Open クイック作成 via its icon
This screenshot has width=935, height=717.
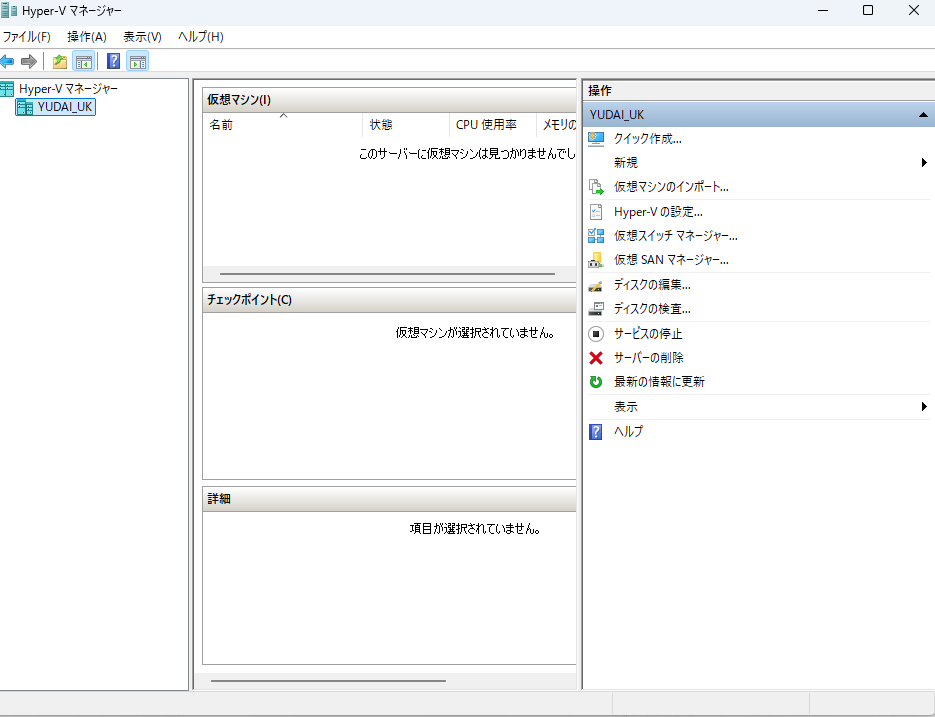[x=598, y=138]
